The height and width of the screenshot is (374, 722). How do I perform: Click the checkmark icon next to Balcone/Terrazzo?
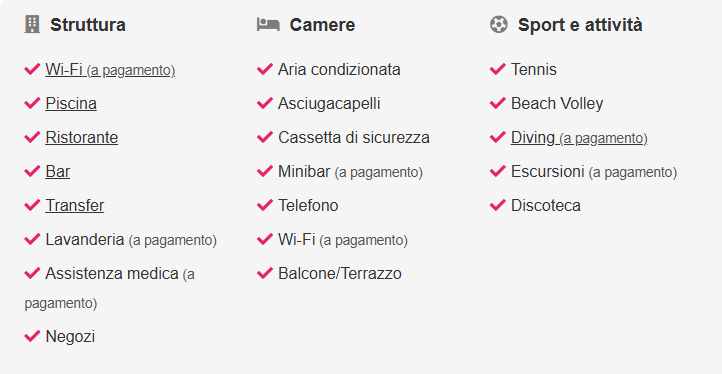[265, 273]
